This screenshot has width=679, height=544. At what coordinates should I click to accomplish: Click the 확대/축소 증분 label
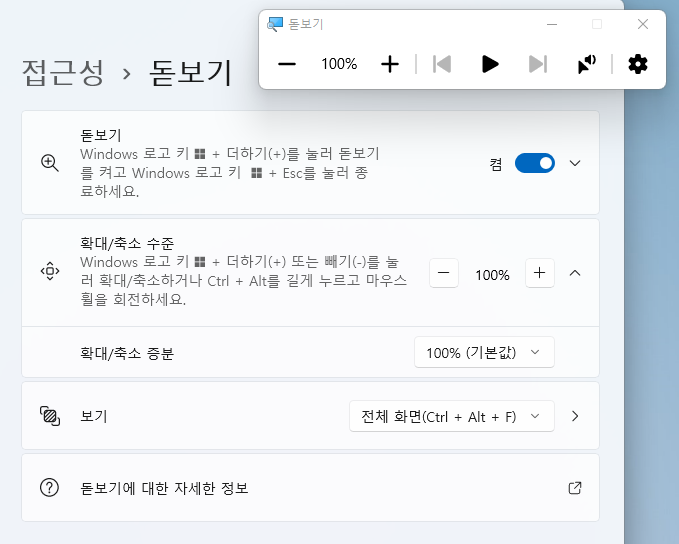click(127, 353)
